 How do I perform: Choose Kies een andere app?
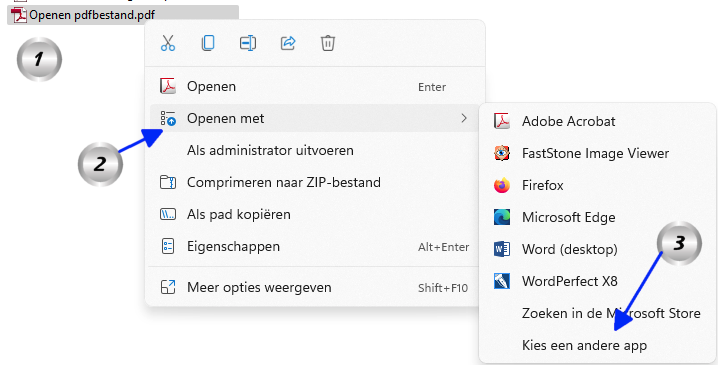597,345
